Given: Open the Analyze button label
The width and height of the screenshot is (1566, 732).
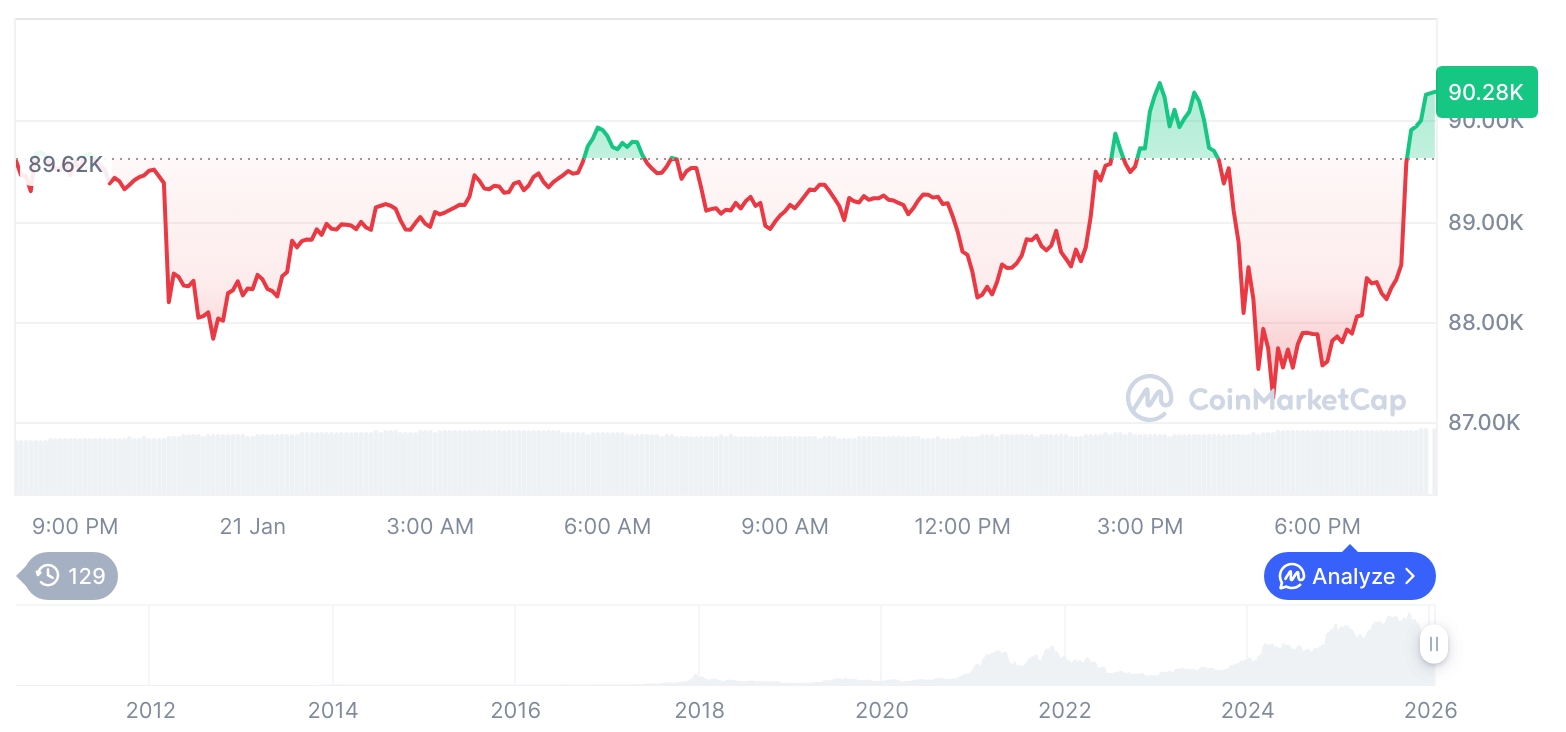Looking at the screenshot, I should 1353,577.
